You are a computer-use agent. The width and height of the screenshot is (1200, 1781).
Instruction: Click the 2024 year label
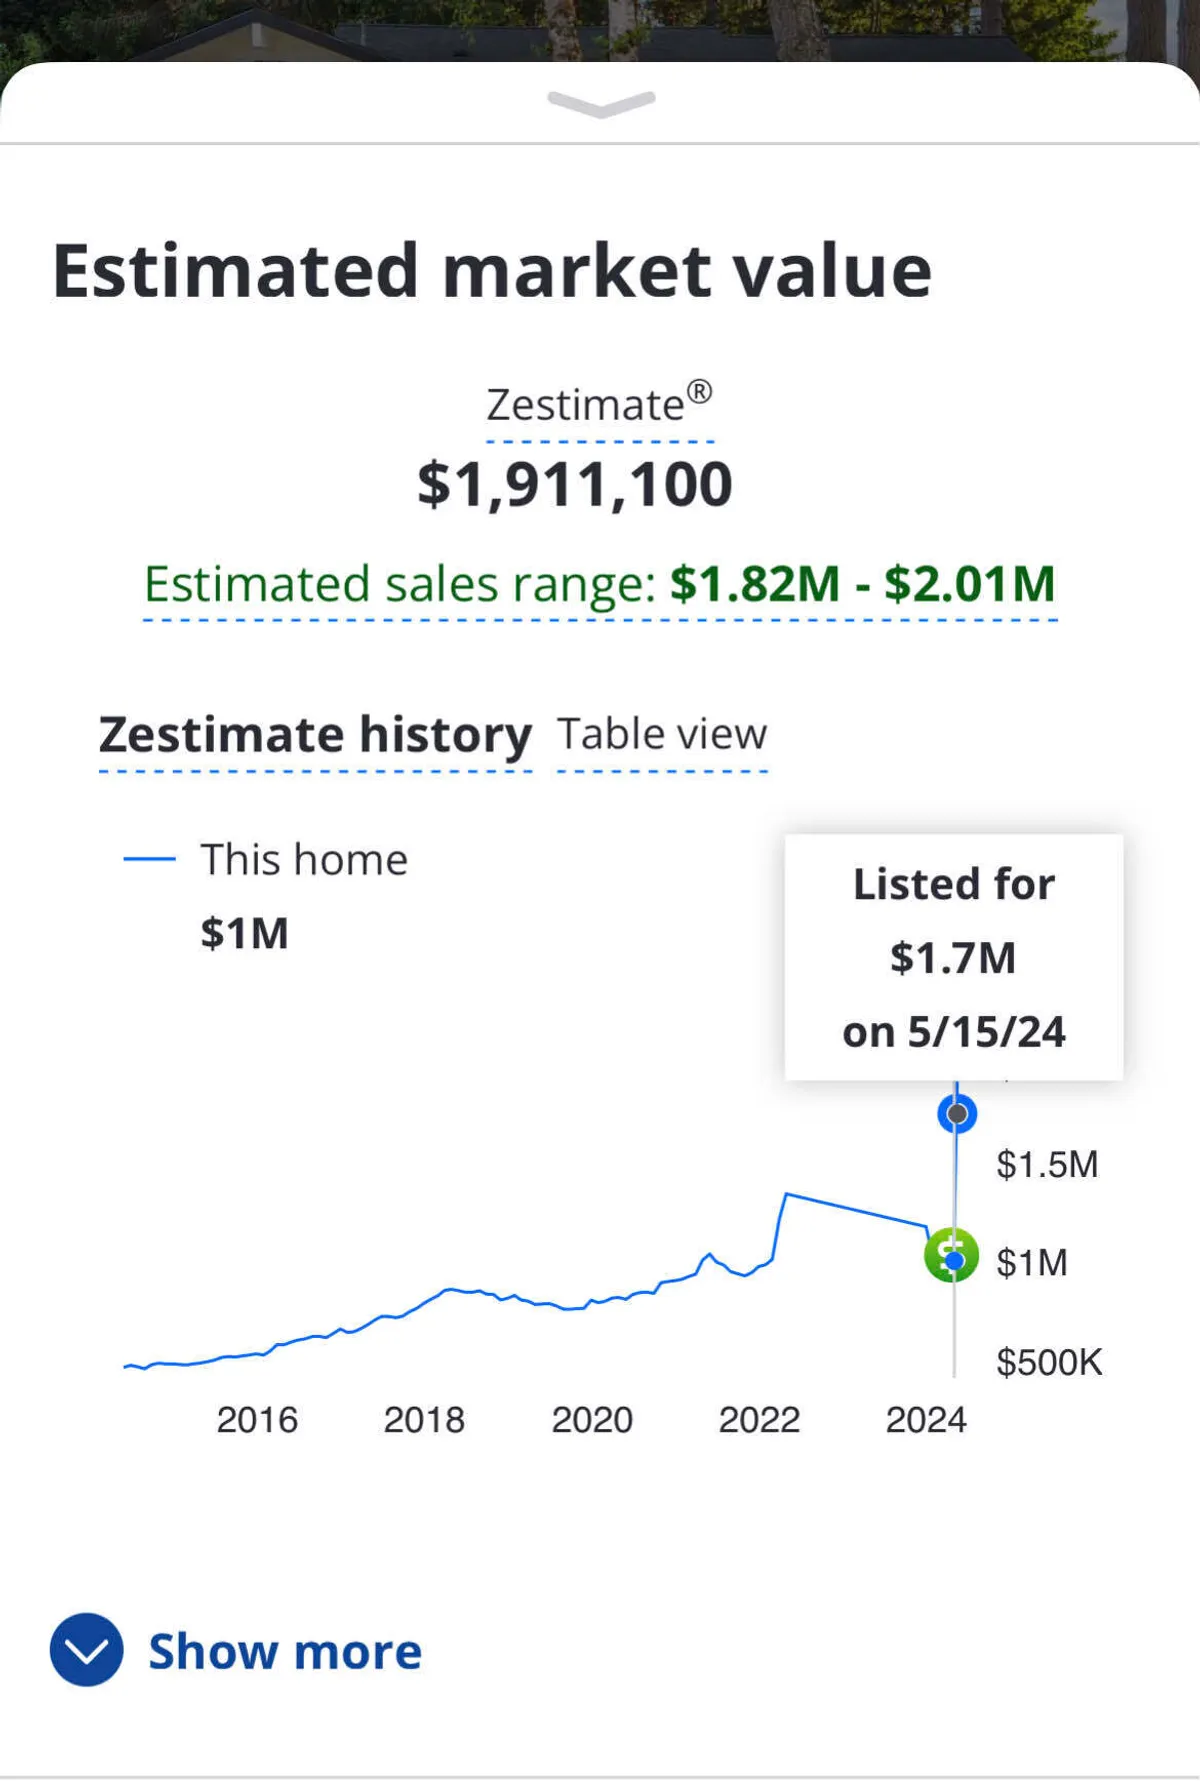[x=926, y=1420]
